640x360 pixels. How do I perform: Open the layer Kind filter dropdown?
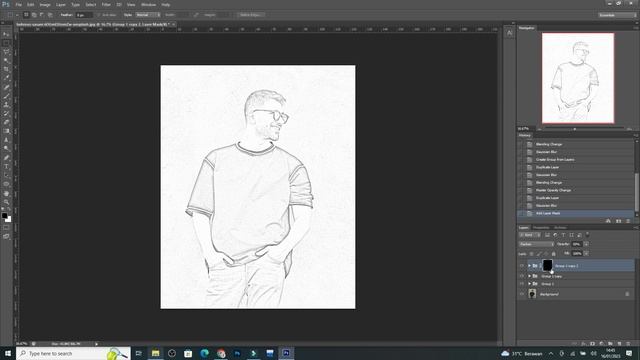530,235
